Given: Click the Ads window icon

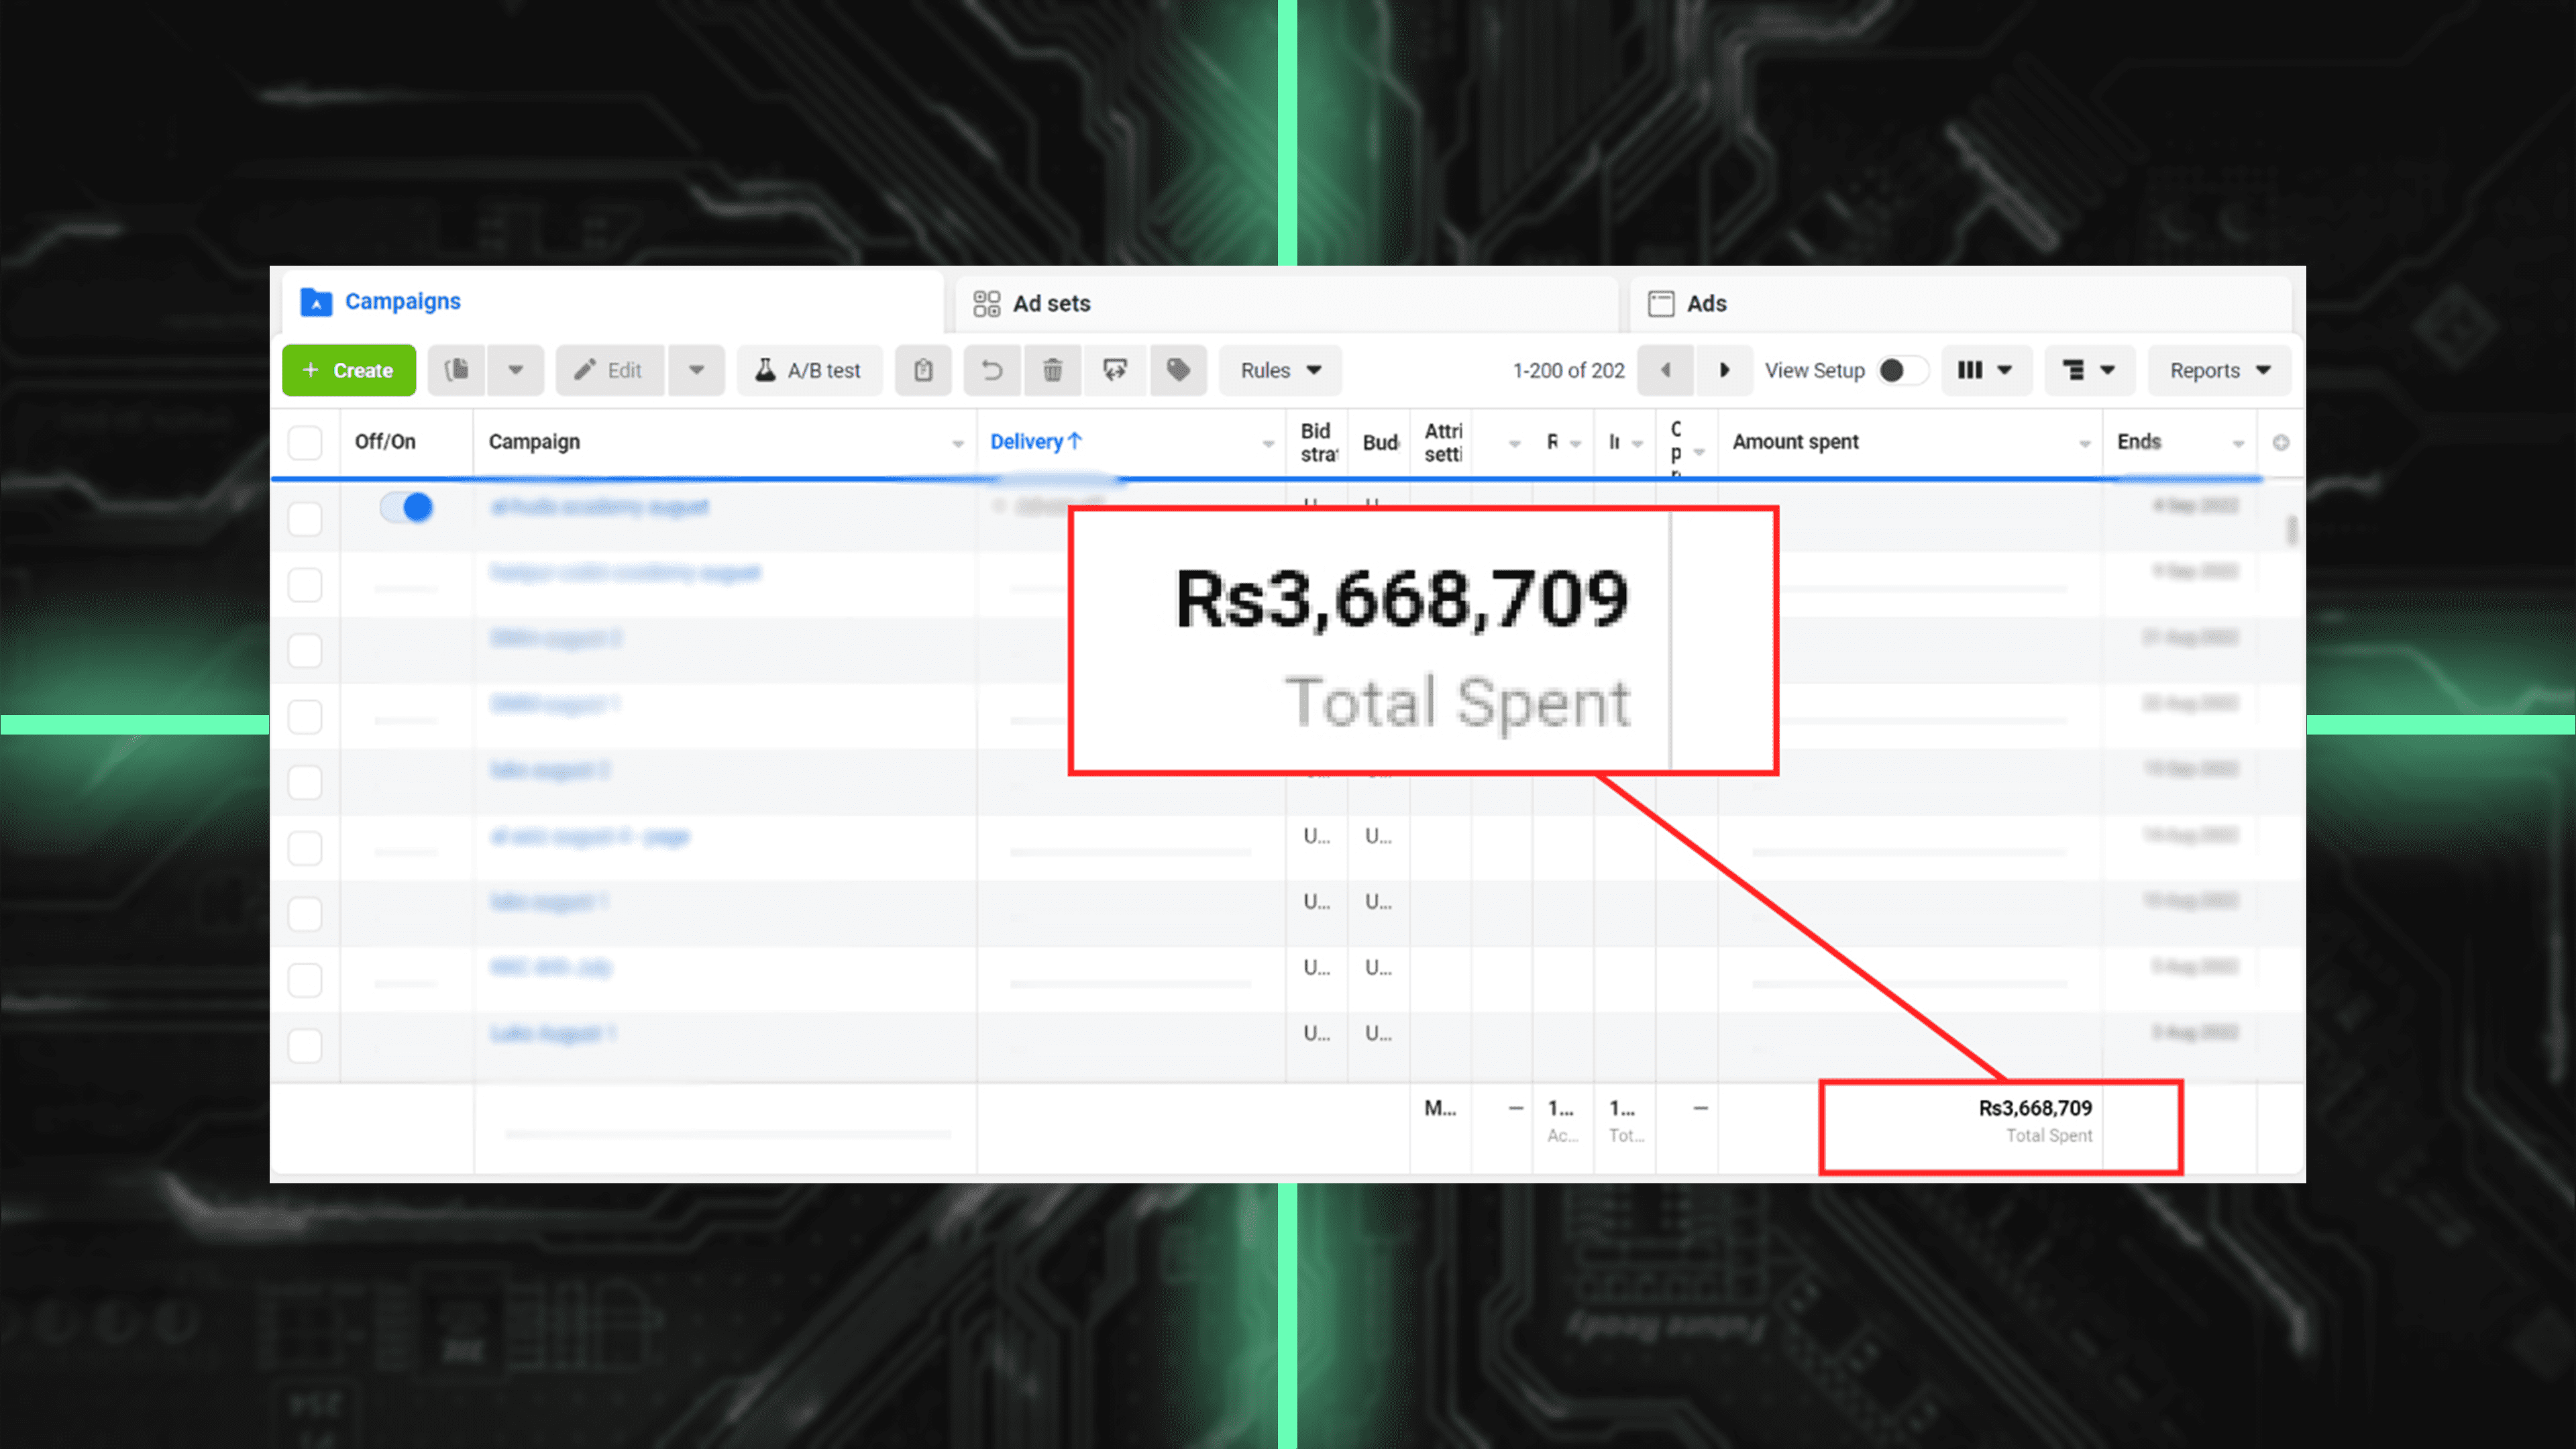Looking at the screenshot, I should click(1661, 303).
